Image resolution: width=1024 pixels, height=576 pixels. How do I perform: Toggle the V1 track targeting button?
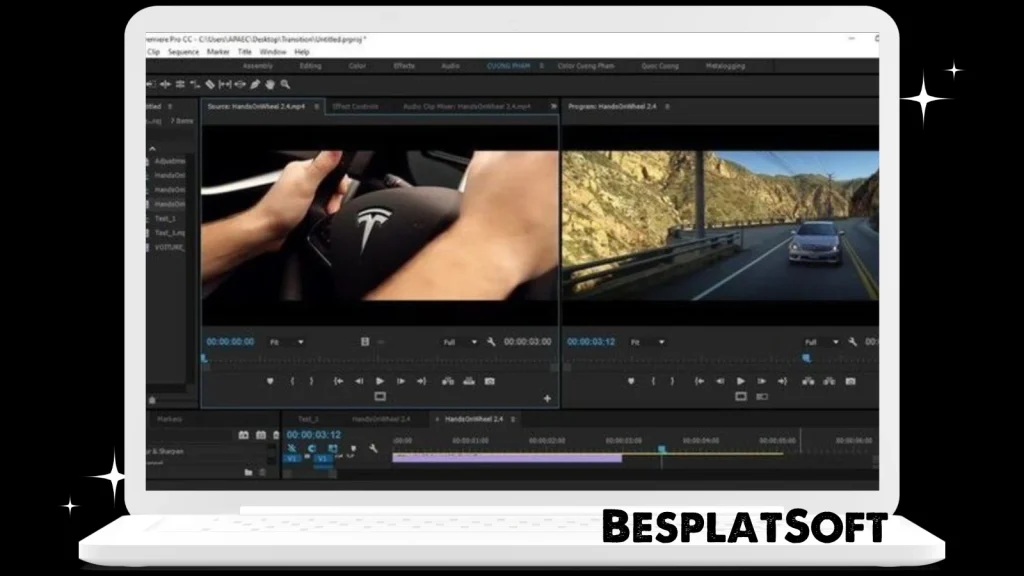click(x=322, y=459)
